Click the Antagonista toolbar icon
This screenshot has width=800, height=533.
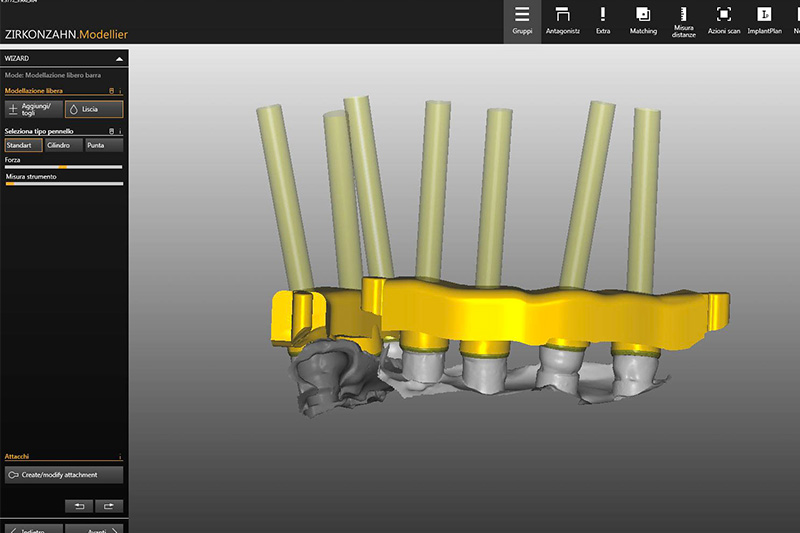click(562, 21)
